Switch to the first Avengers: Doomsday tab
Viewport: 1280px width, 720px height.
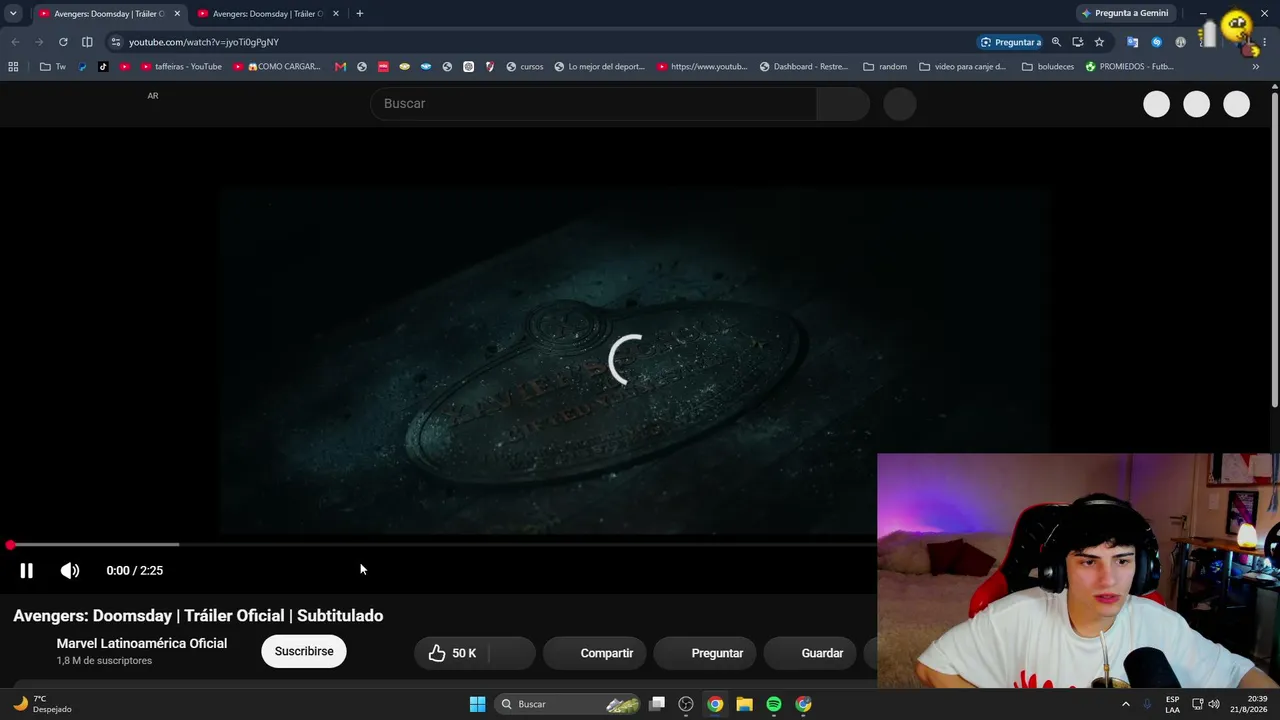tap(109, 14)
